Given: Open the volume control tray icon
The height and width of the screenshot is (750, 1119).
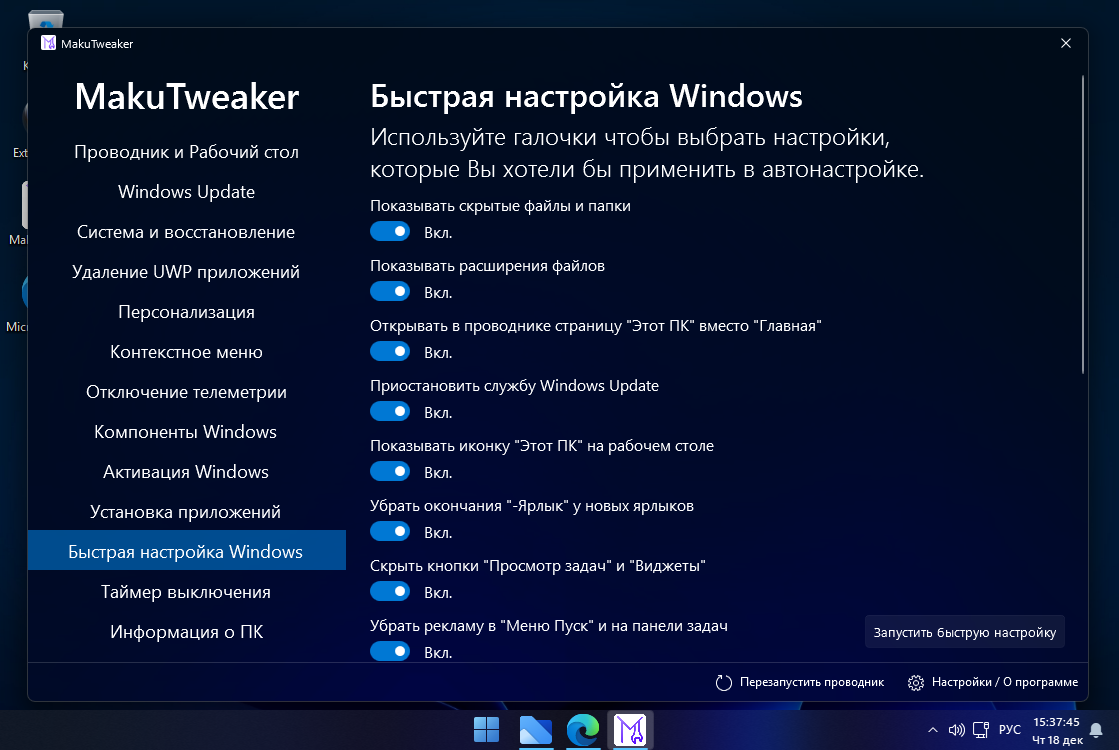Looking at the screenshot, I should [x=956, y=730].
